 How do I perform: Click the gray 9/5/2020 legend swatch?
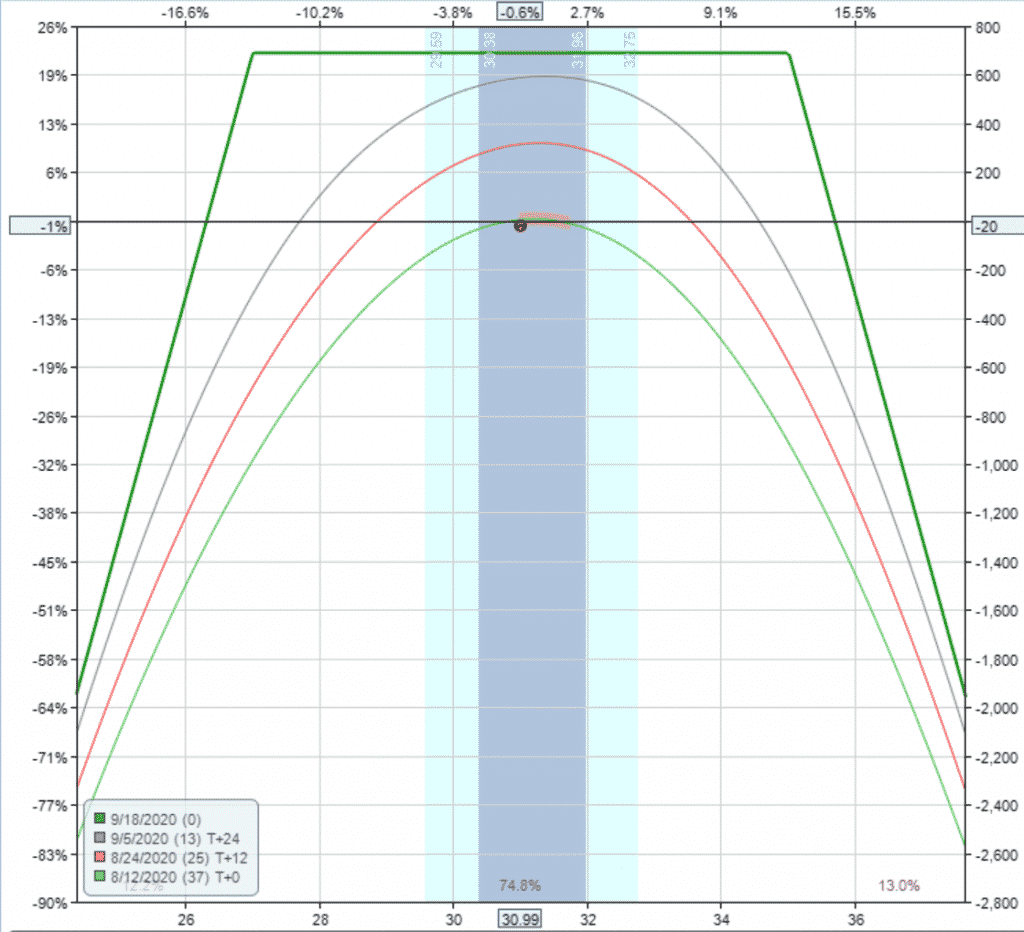point(100,837)
